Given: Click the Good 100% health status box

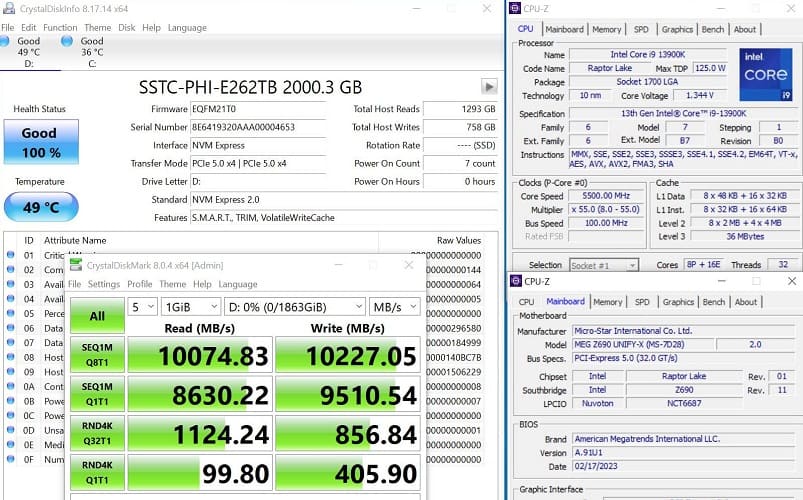Looking at the screenshot, I should click(40, 142).
